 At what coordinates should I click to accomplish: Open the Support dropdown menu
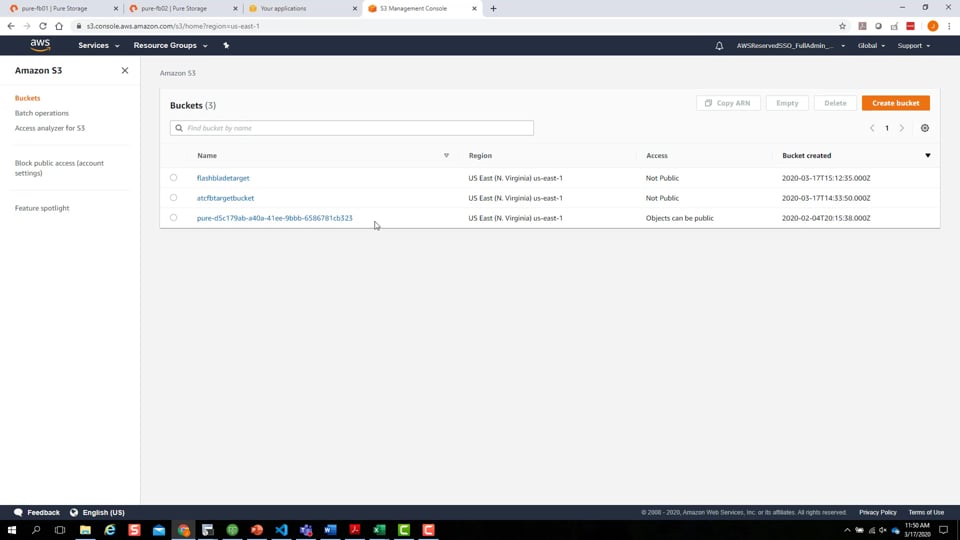[913, 45]
